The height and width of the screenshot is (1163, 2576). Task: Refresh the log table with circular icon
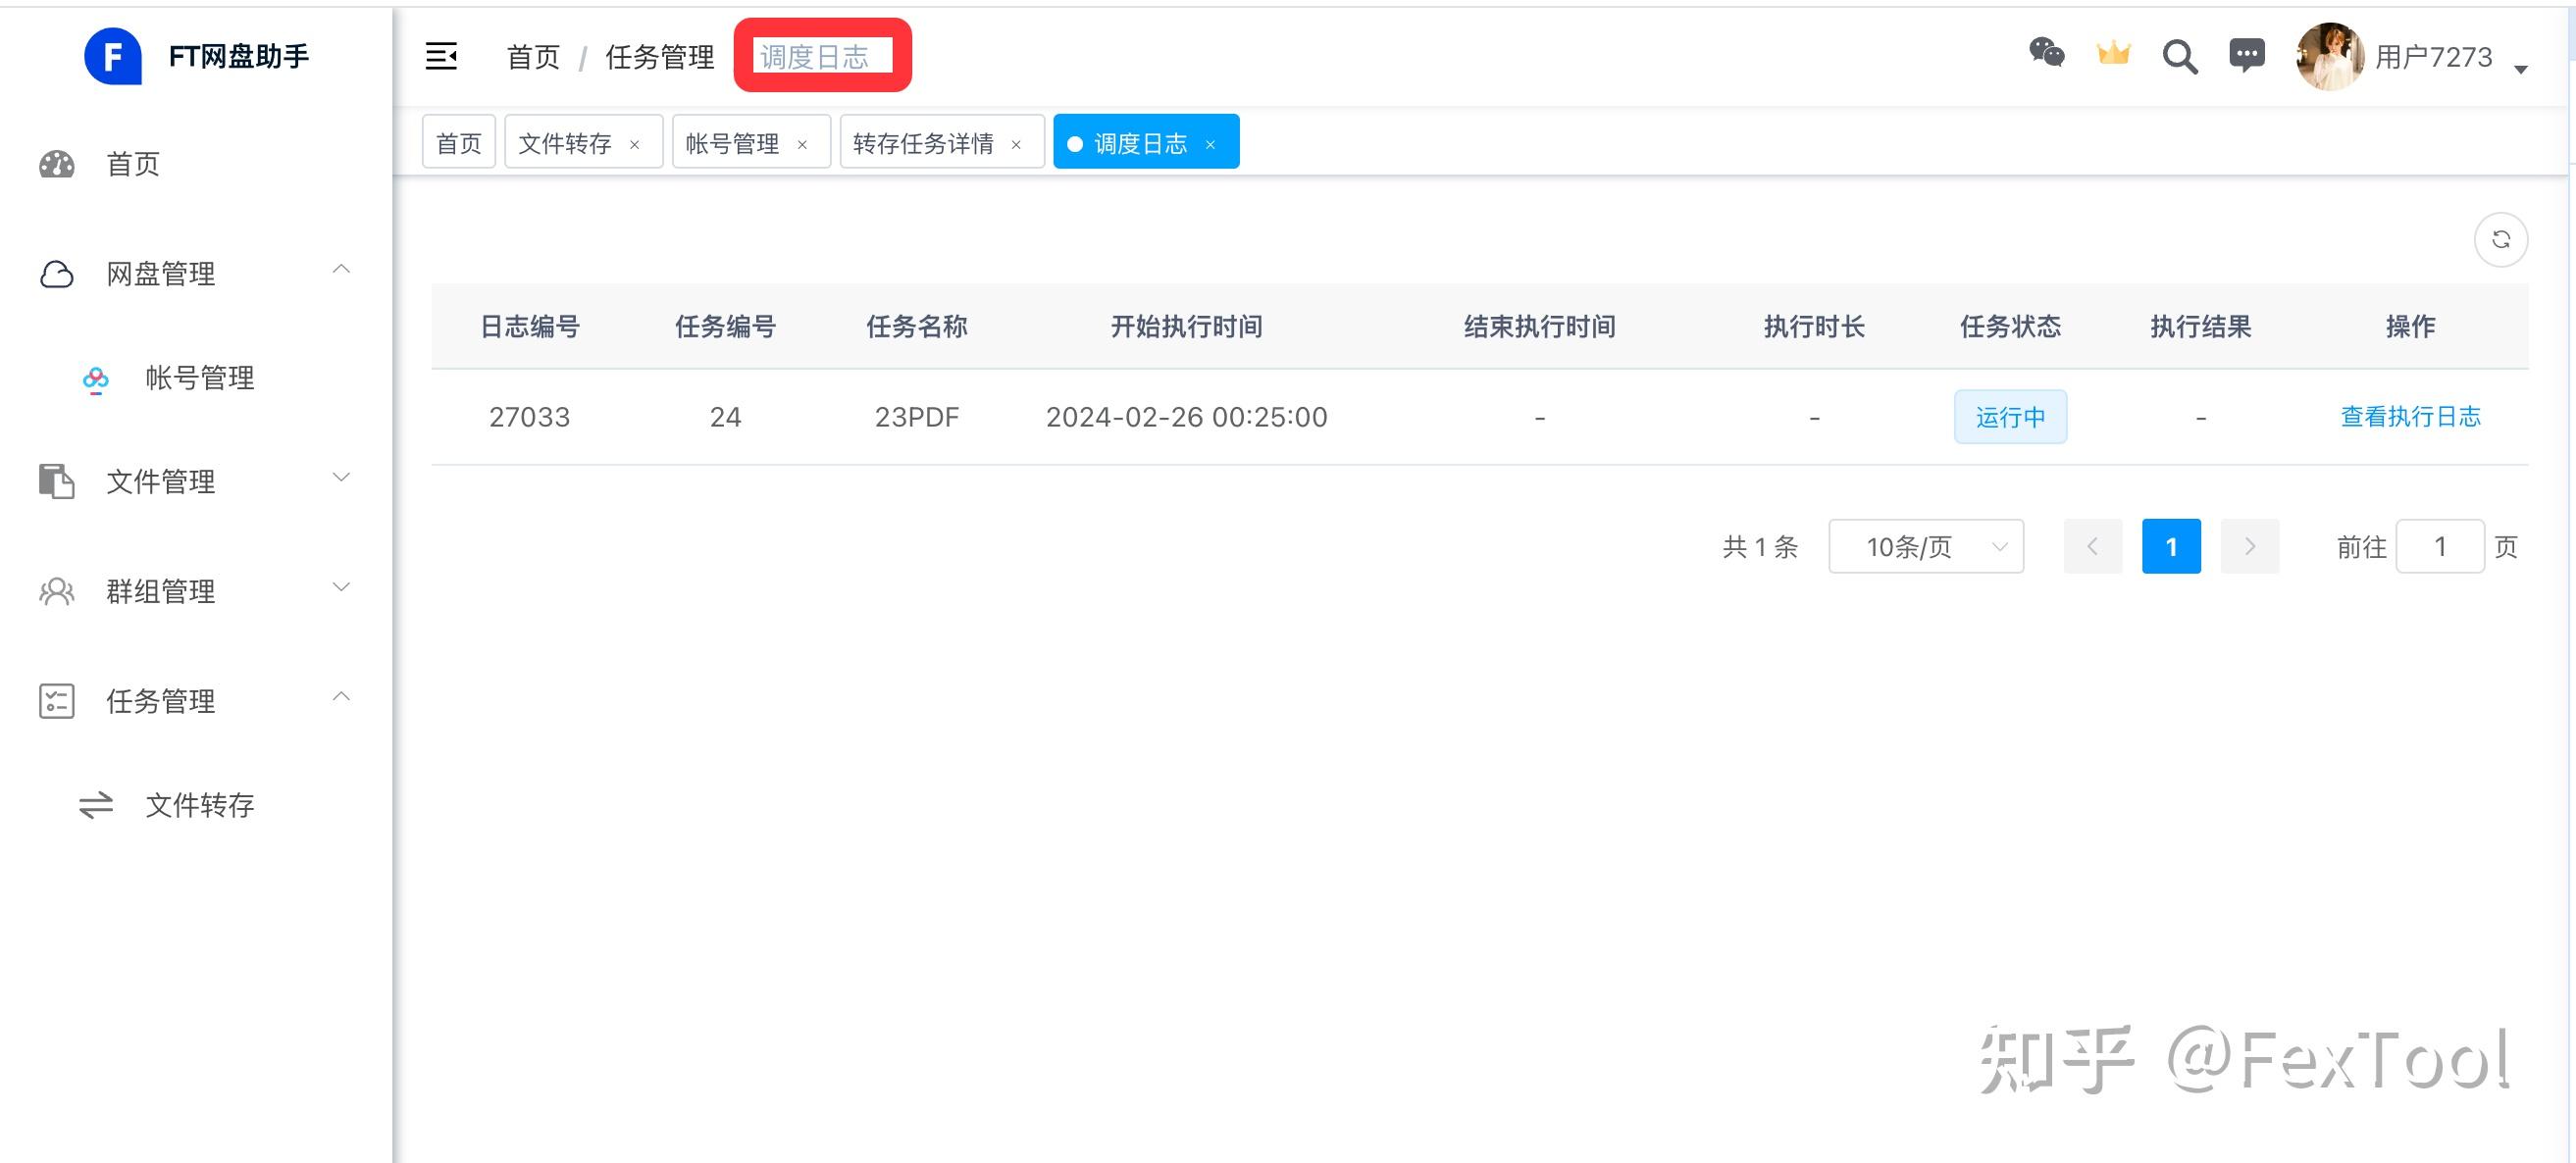tap(2501, 240)
